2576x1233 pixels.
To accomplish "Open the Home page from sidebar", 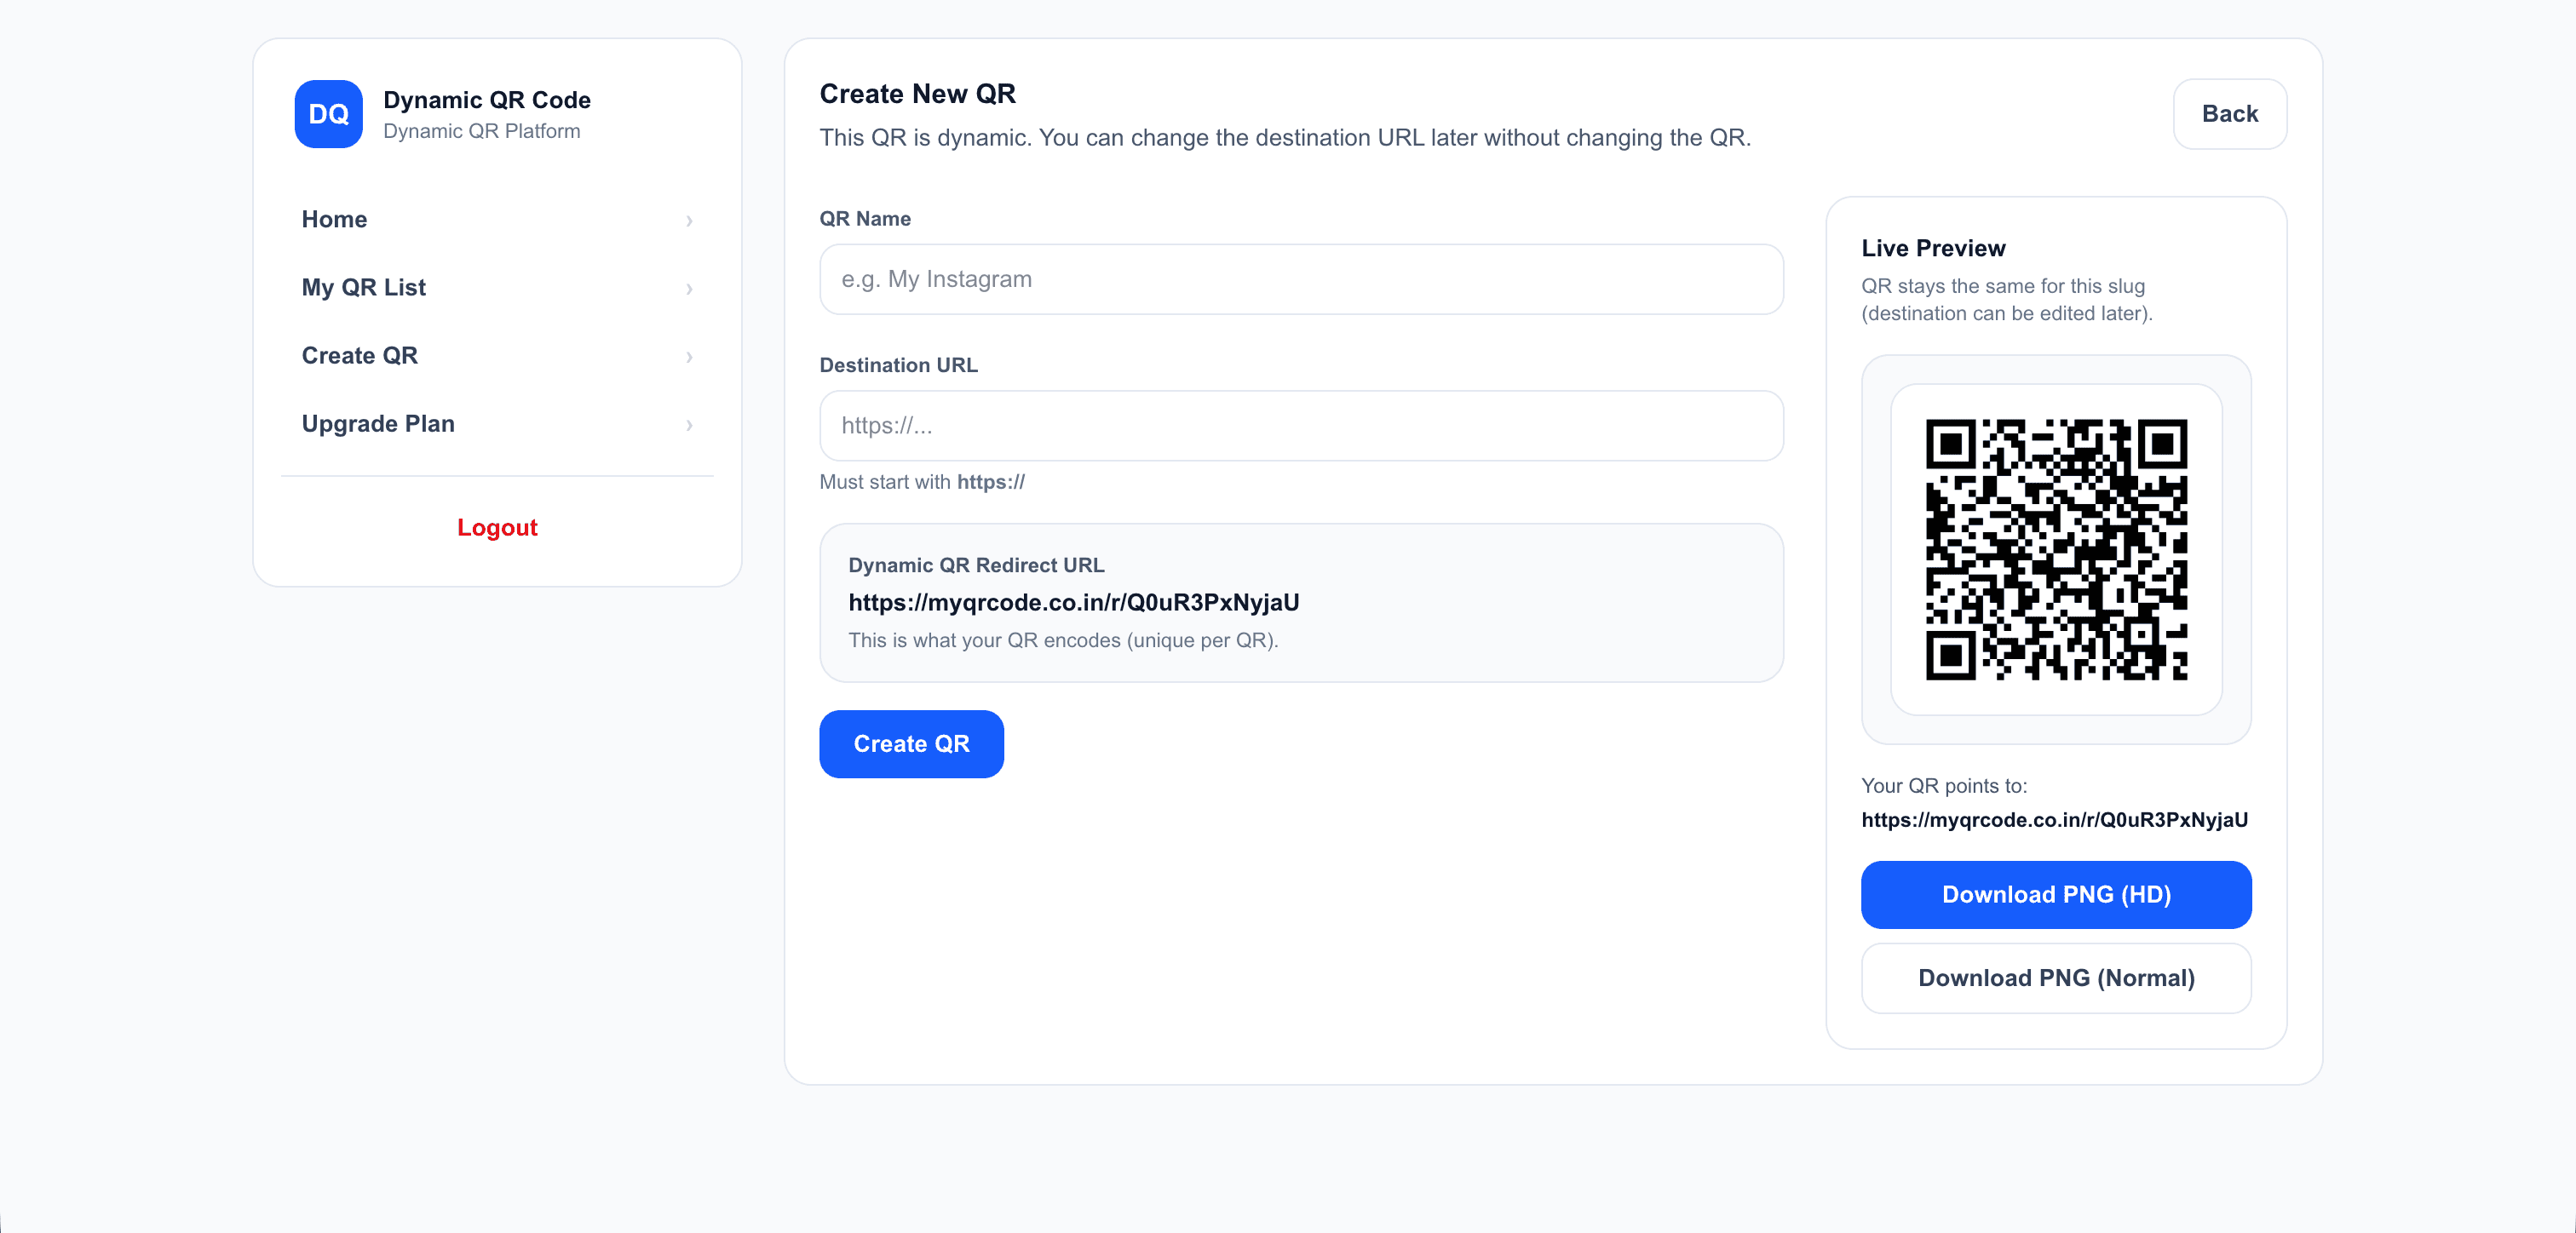I will (334, 219).
